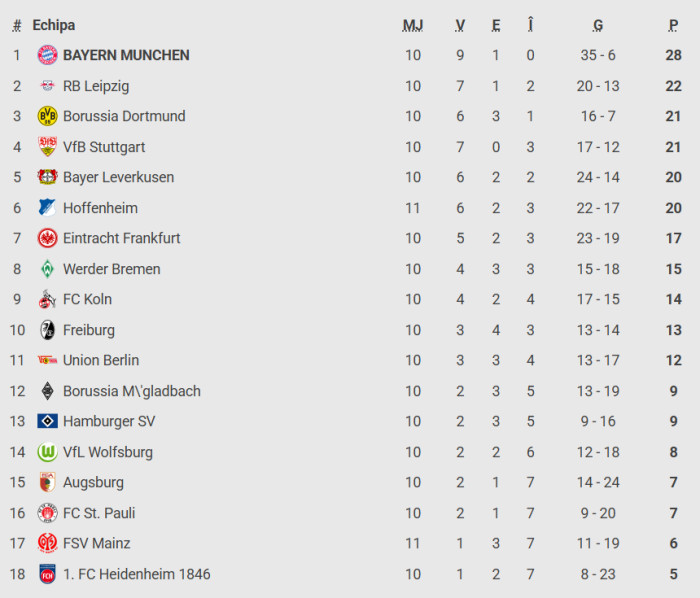Click the FSV Mainz crest
This screenshot has height=598, width=700.
47,543
